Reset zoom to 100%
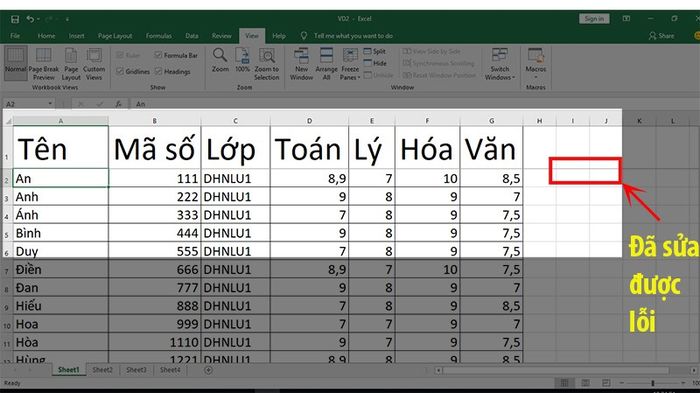The image size is (700, 393). pos(242,60)
